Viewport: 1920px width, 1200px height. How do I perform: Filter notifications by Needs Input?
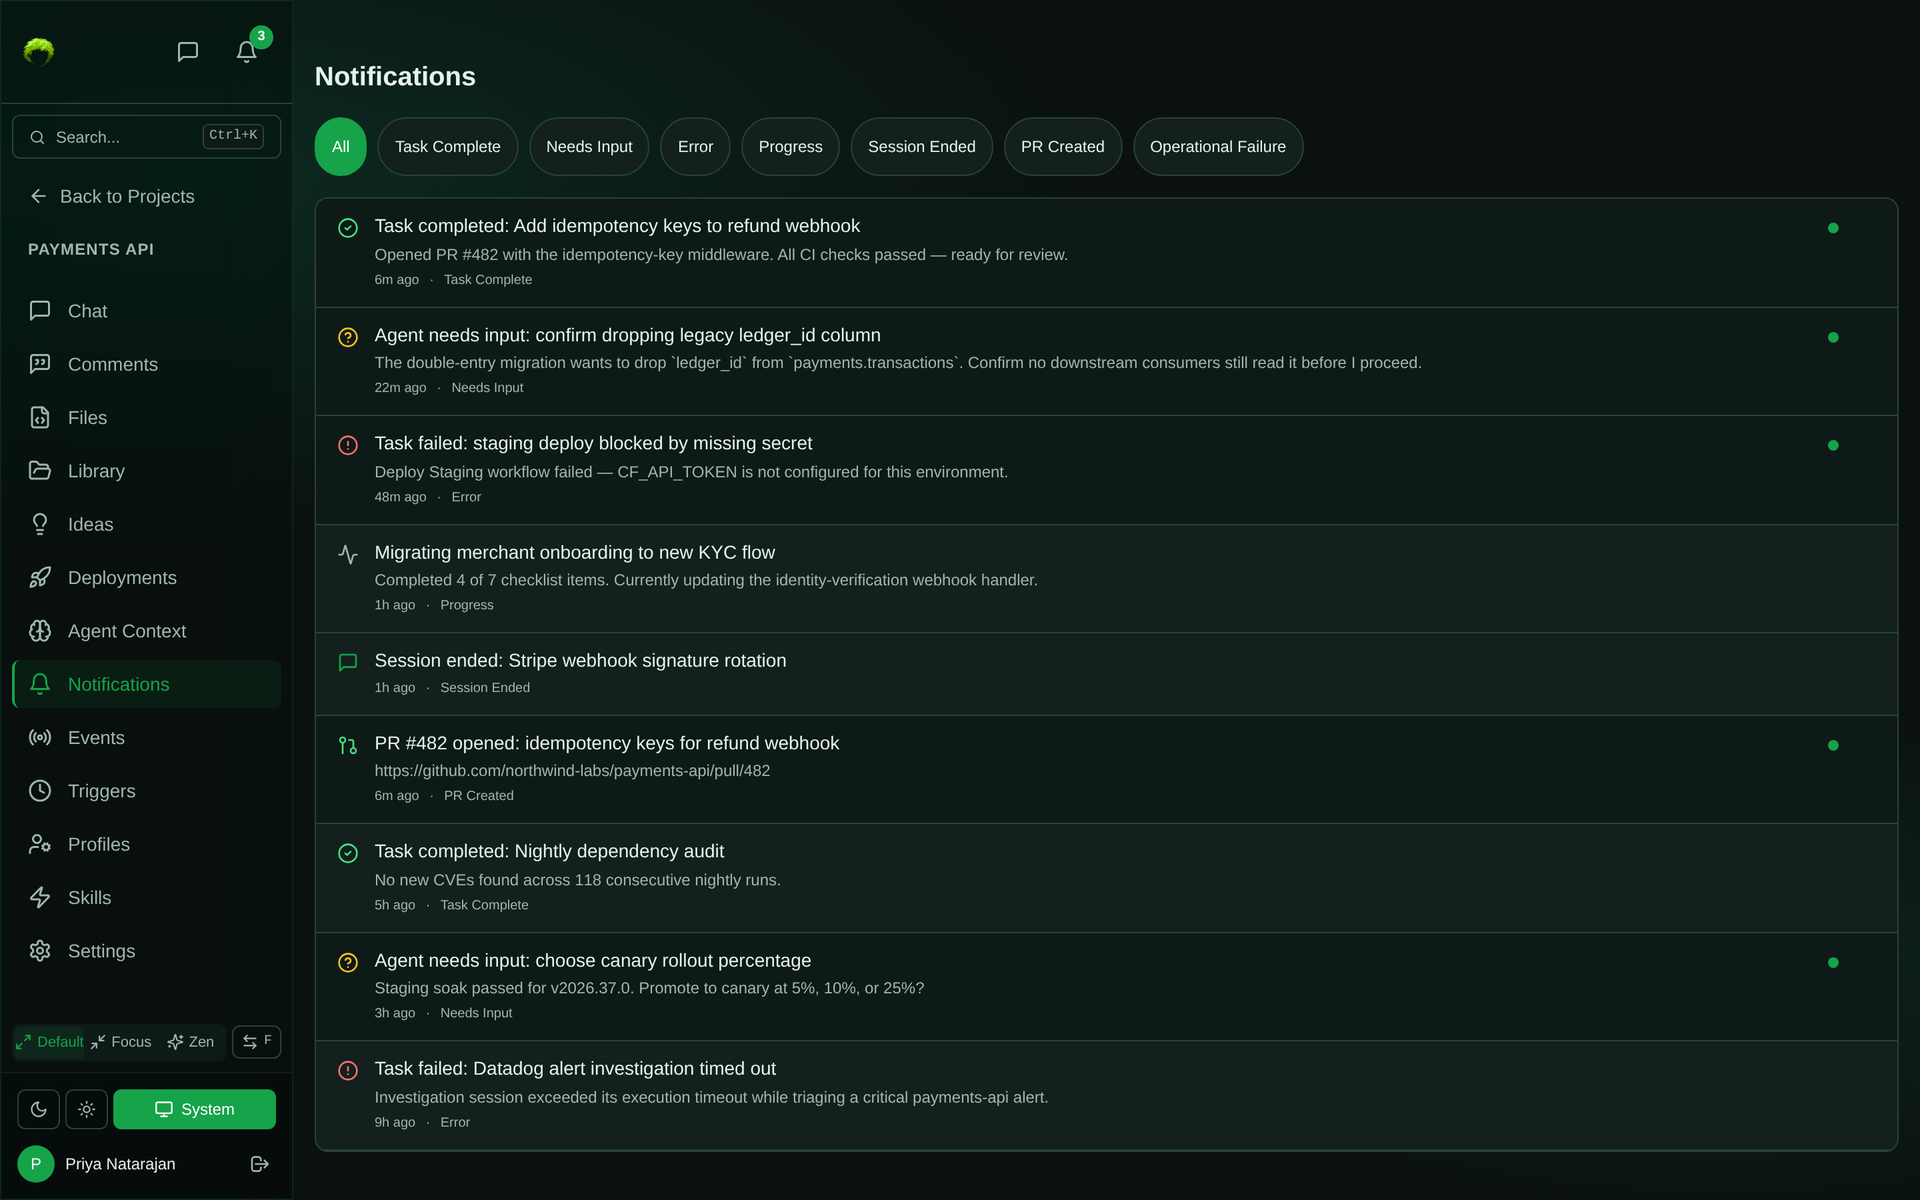tap(589, 147)
